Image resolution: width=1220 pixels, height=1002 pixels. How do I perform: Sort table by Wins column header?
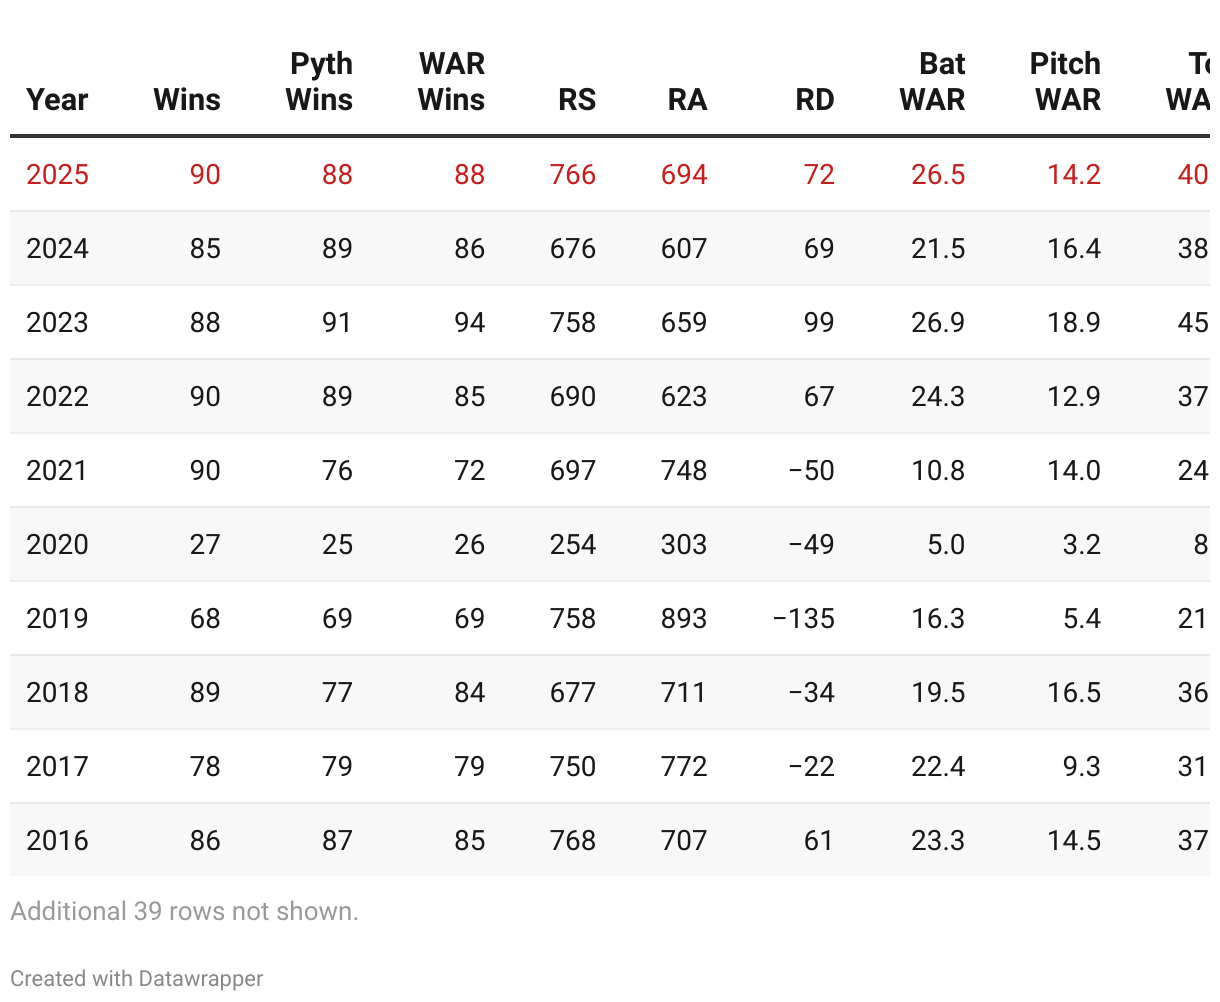pyautogui.click(x=187, y=100)
